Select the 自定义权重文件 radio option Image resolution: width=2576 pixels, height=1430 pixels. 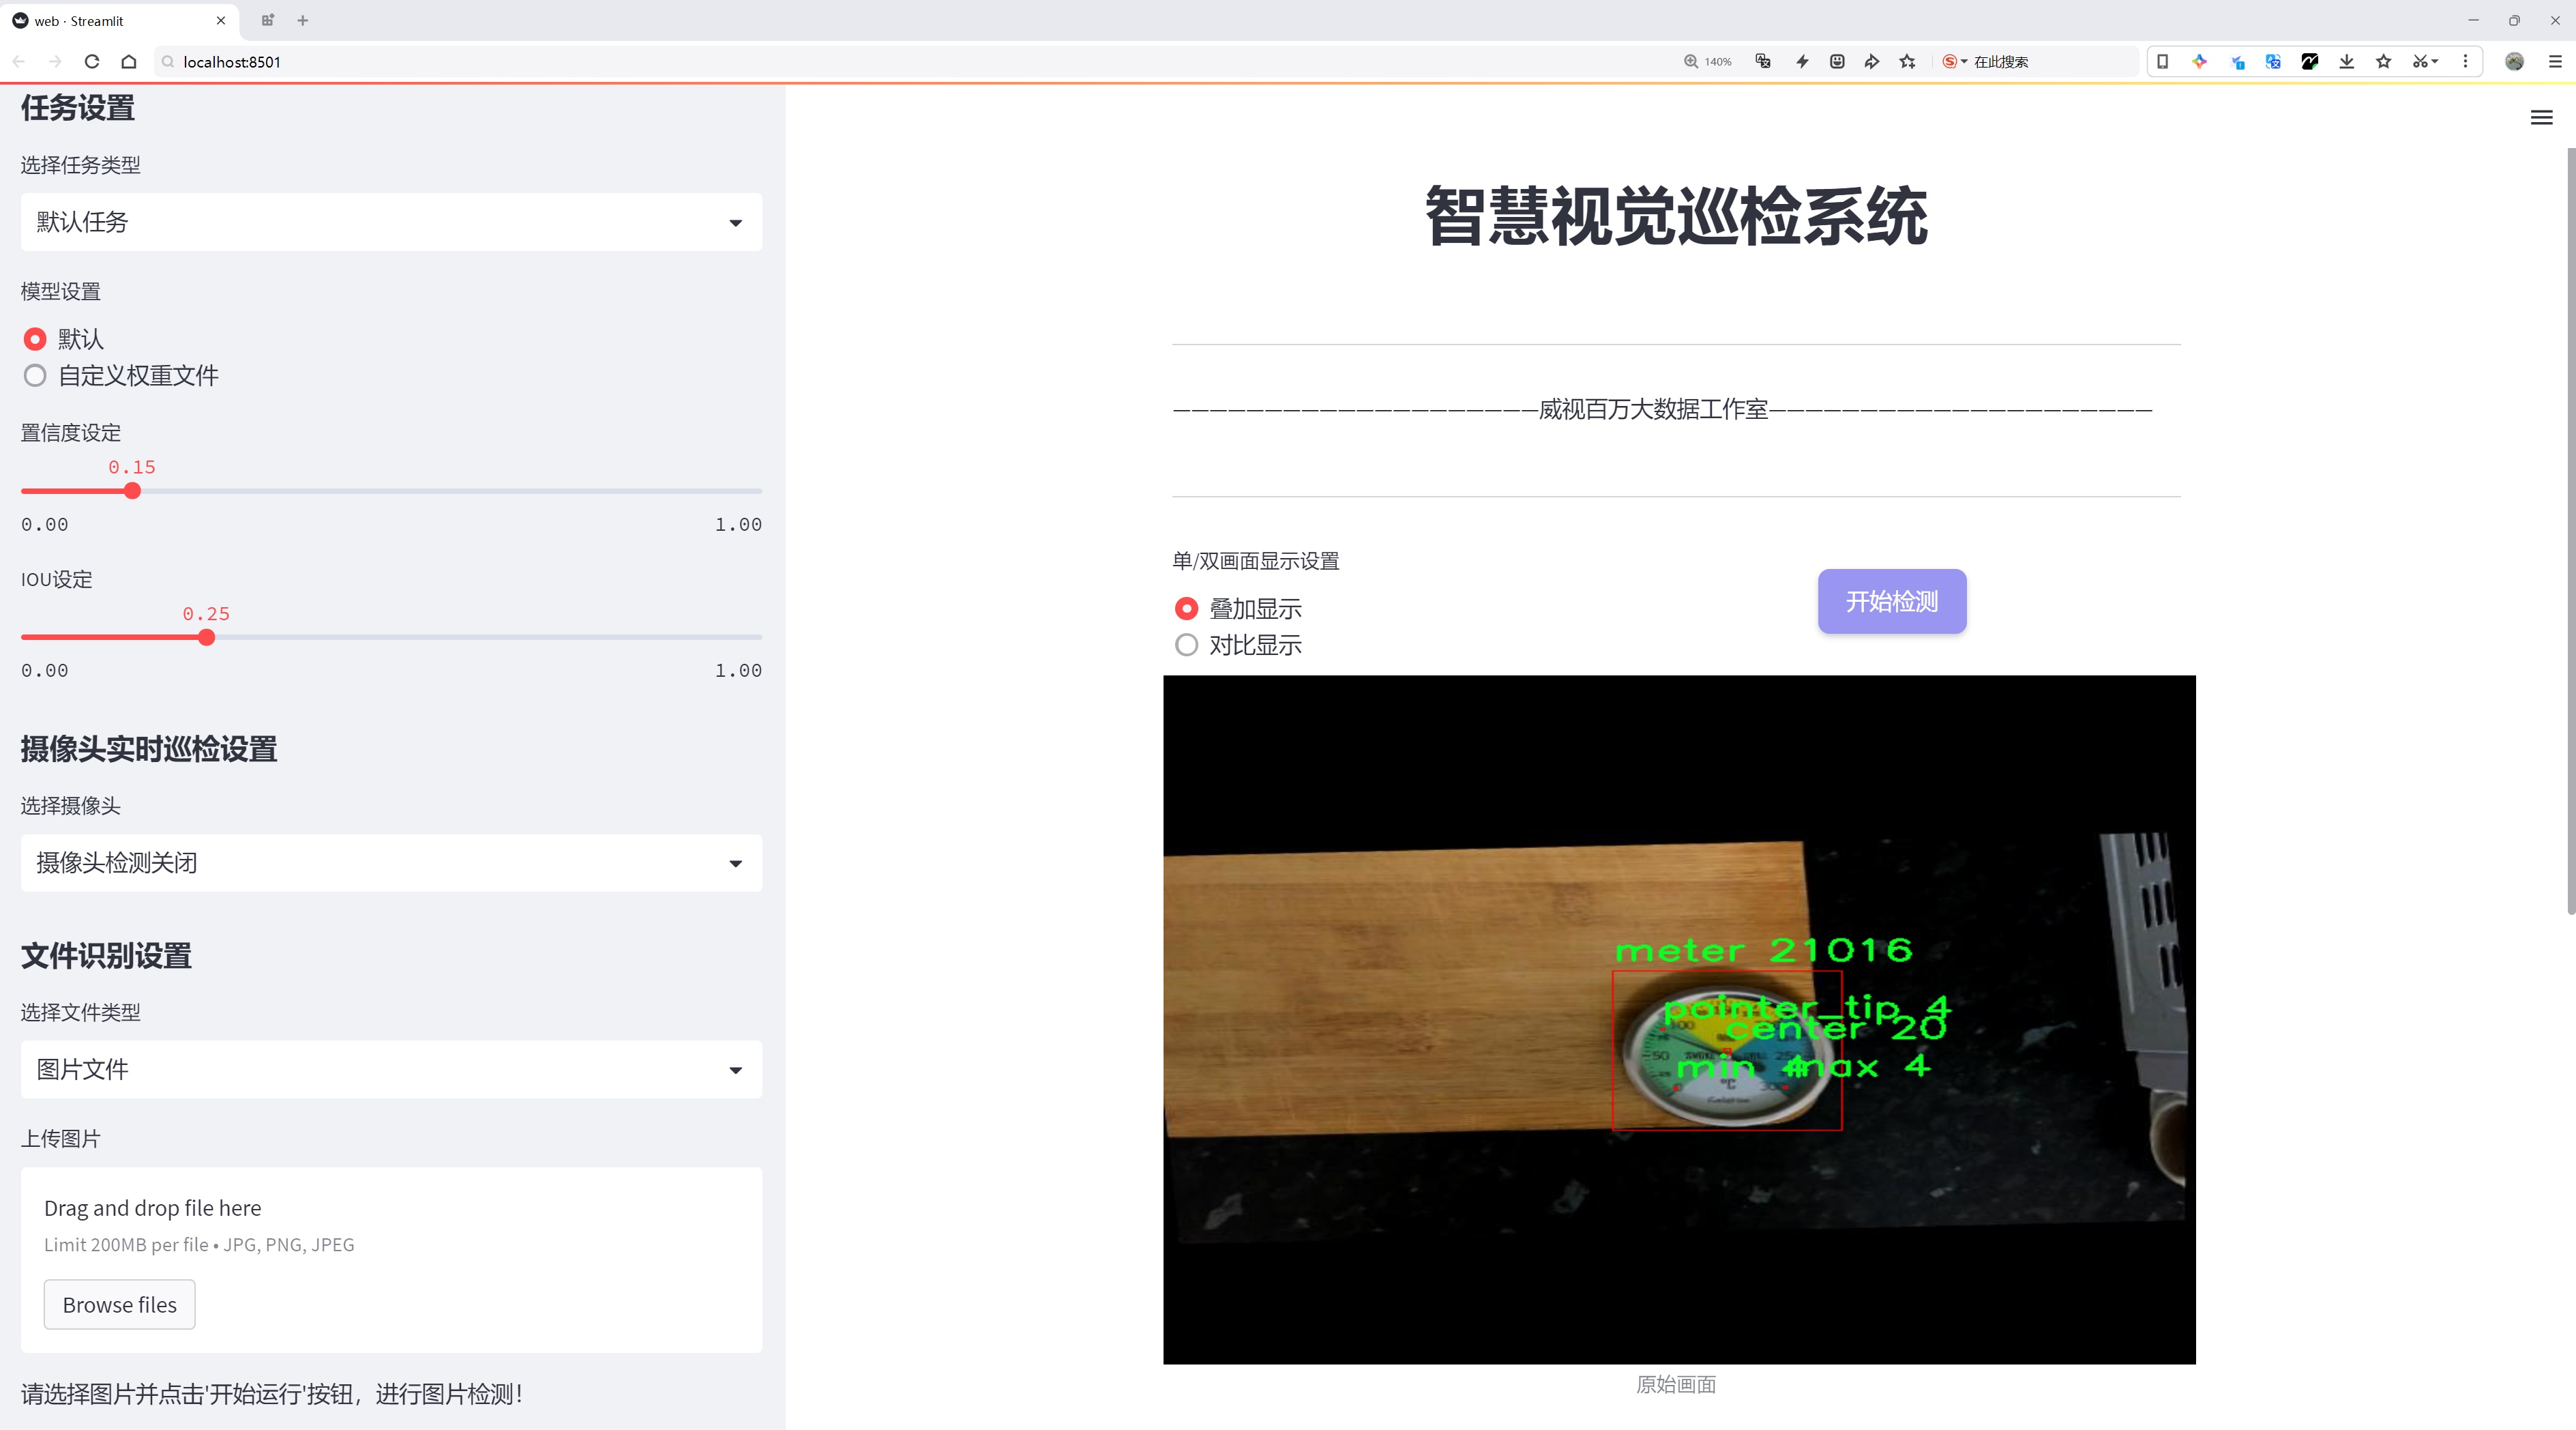point(121,376)
